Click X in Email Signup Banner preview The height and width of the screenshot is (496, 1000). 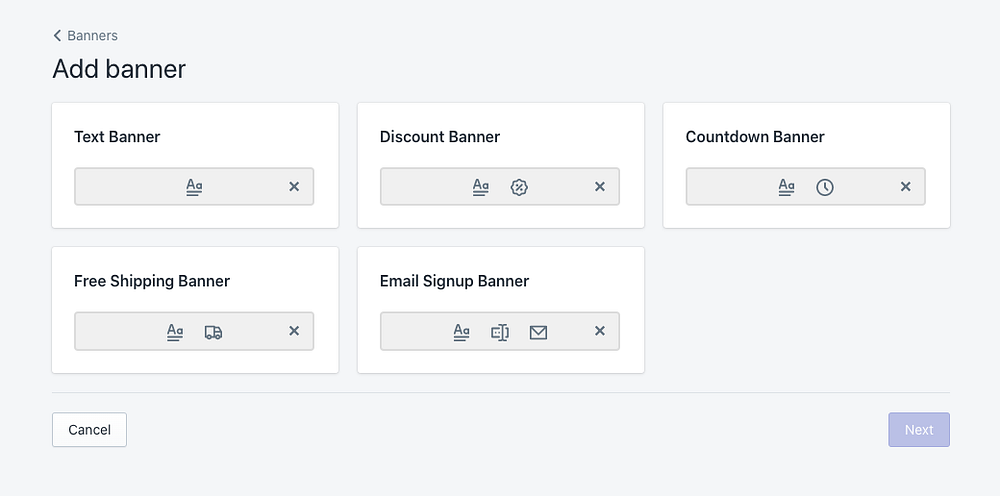click(600, 331)
